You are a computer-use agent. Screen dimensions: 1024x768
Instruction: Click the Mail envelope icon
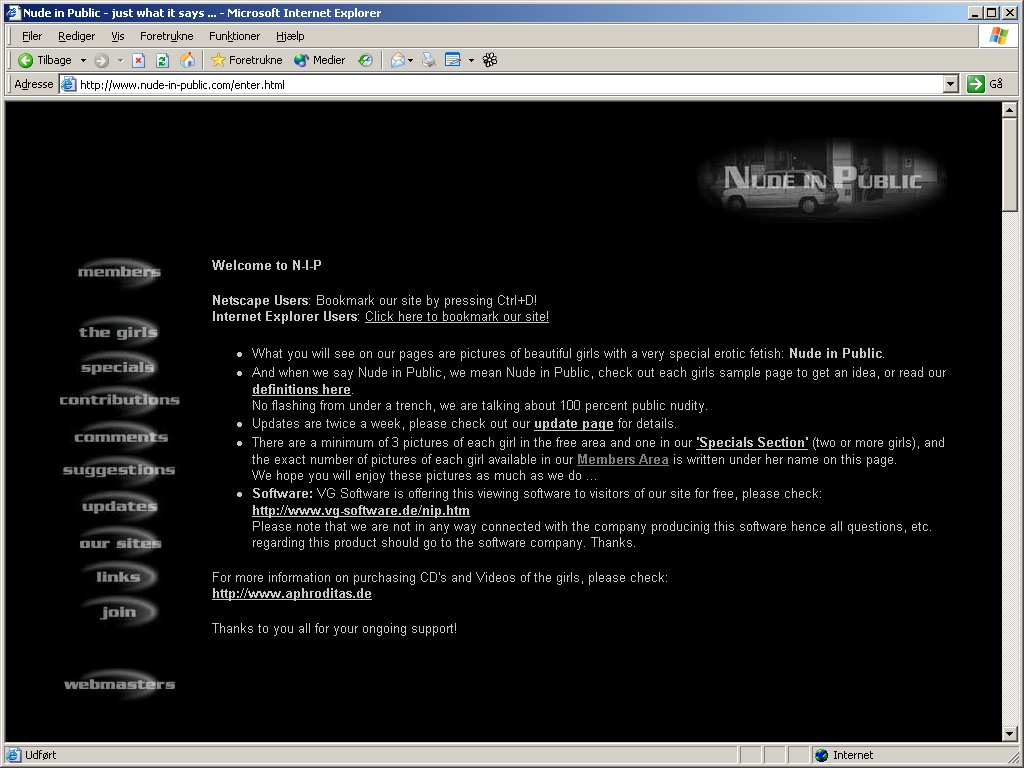pos(397,60)
